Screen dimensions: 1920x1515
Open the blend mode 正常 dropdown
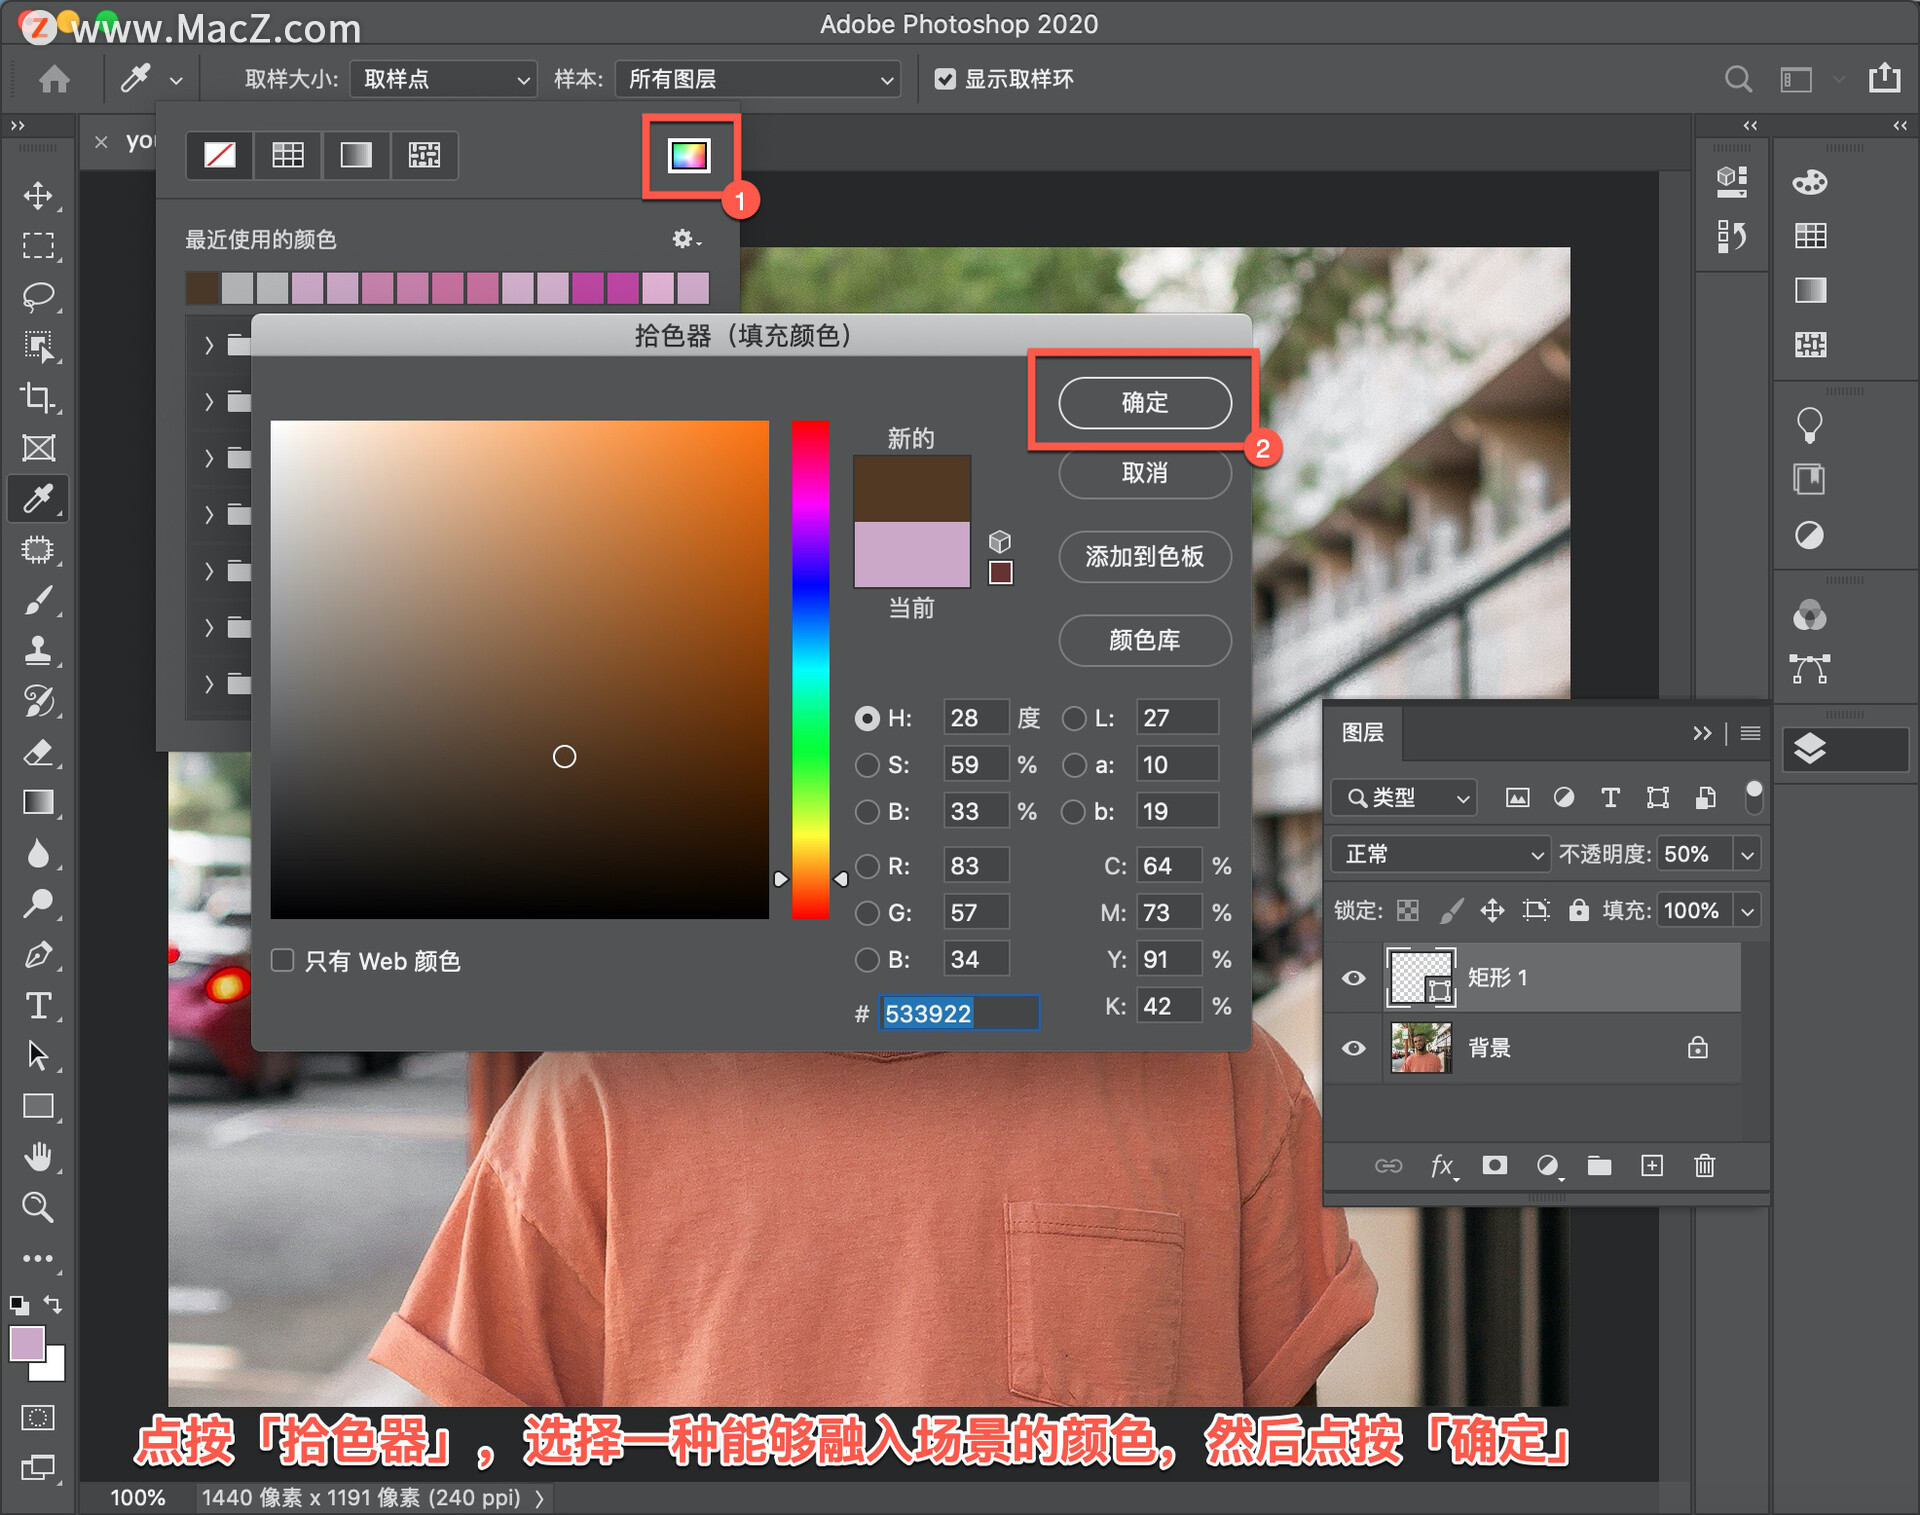point(1440,854)
